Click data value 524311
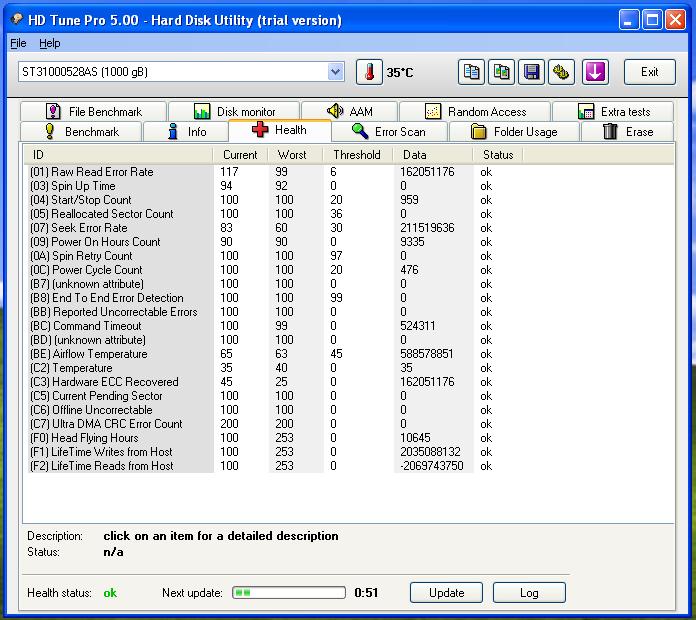The image size is (696, 620). pyautogui.click(x=417, y=325)
